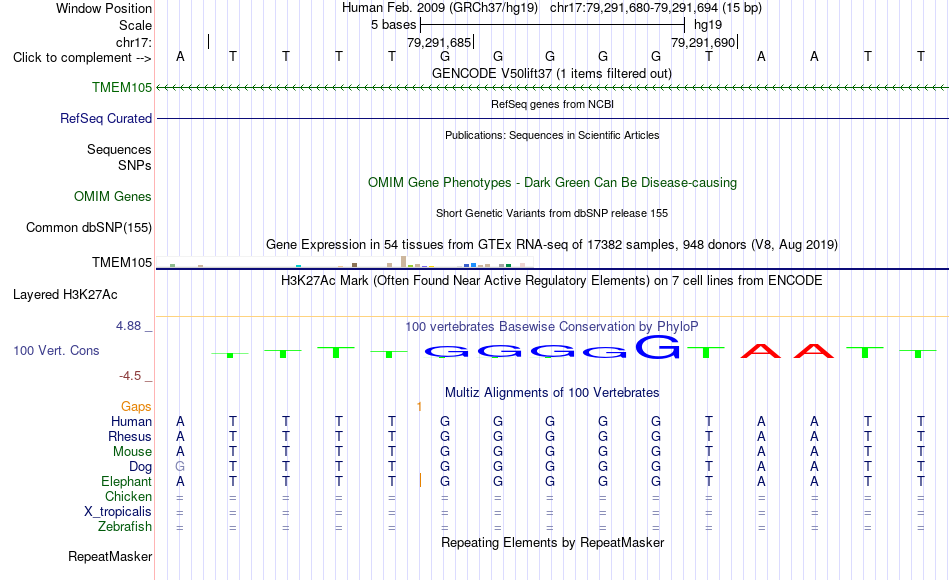Viewport: 950px width, 580px height.
Task: Click the orange 1 in Gaps row
Action: 419,407
